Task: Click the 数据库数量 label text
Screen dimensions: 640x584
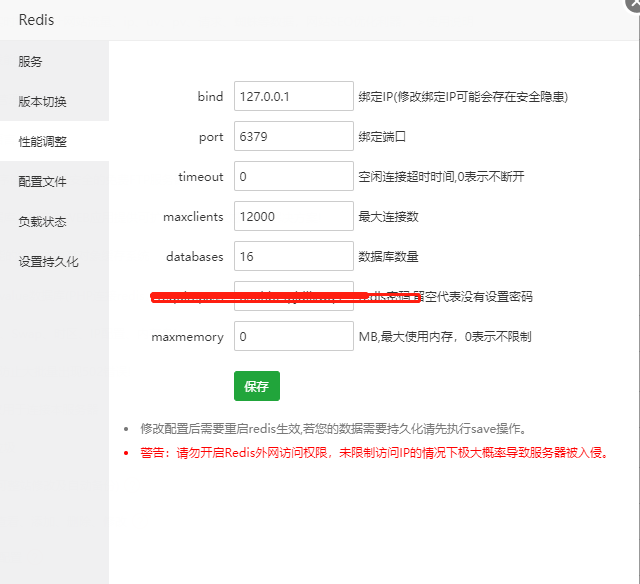Action: click(388, 257)
